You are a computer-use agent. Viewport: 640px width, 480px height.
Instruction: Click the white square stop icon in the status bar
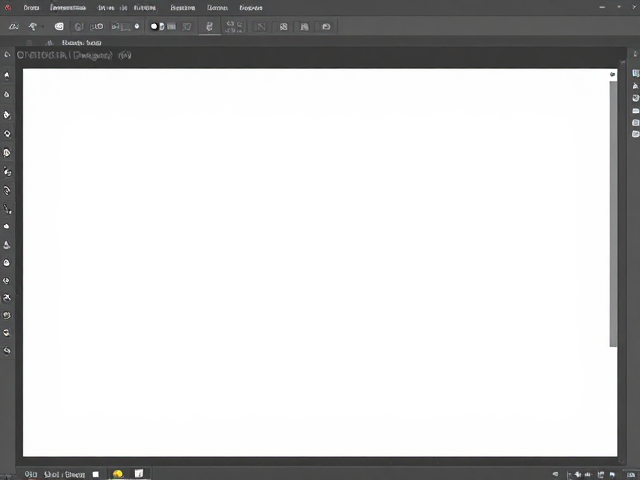(x=96, y=474)
